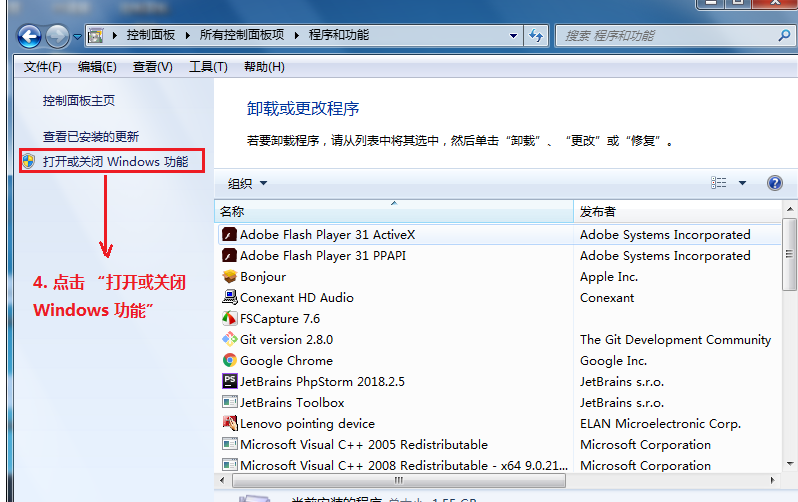
Task: Click vertical scrollbar down arrow
Action: [790, 464]
